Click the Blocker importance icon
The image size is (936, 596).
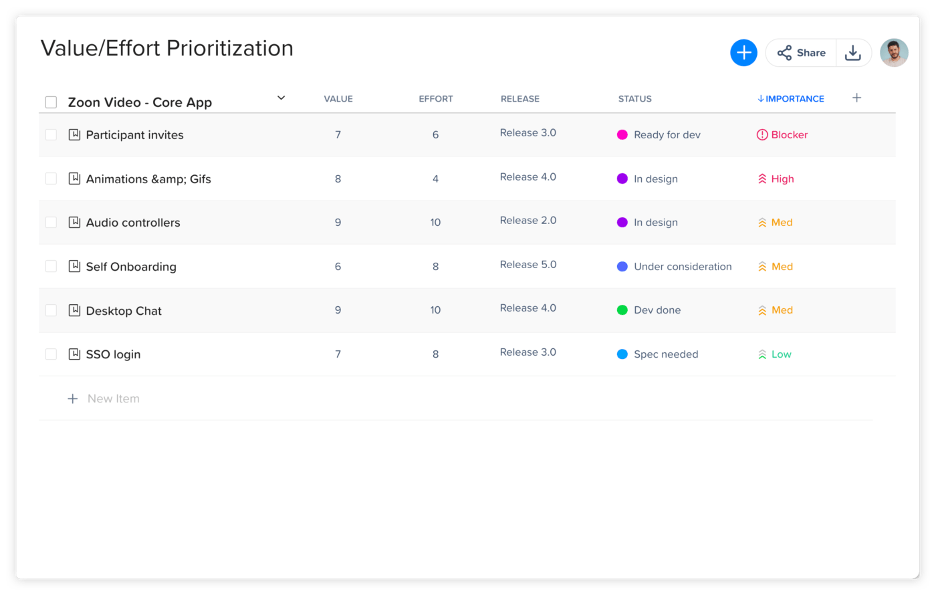[762, 135]
